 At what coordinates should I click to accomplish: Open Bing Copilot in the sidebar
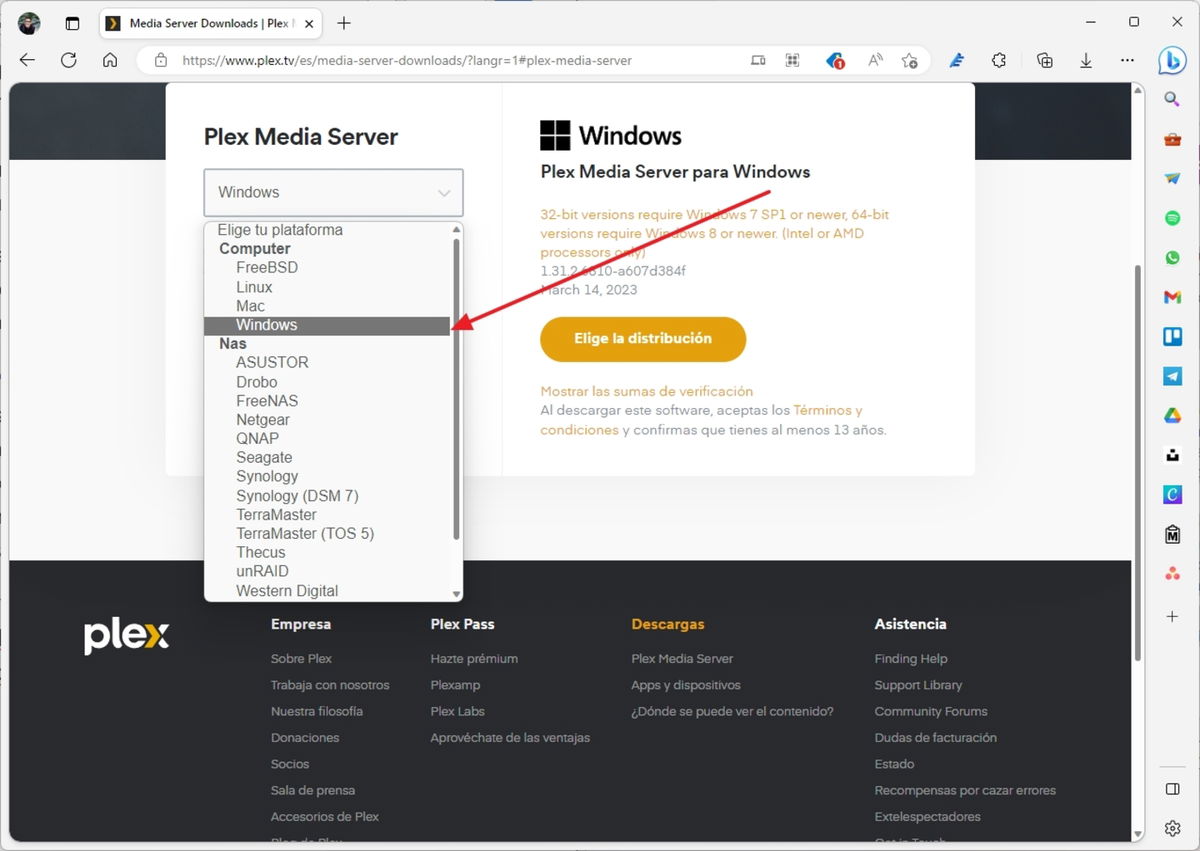[x=1171, y=61]
